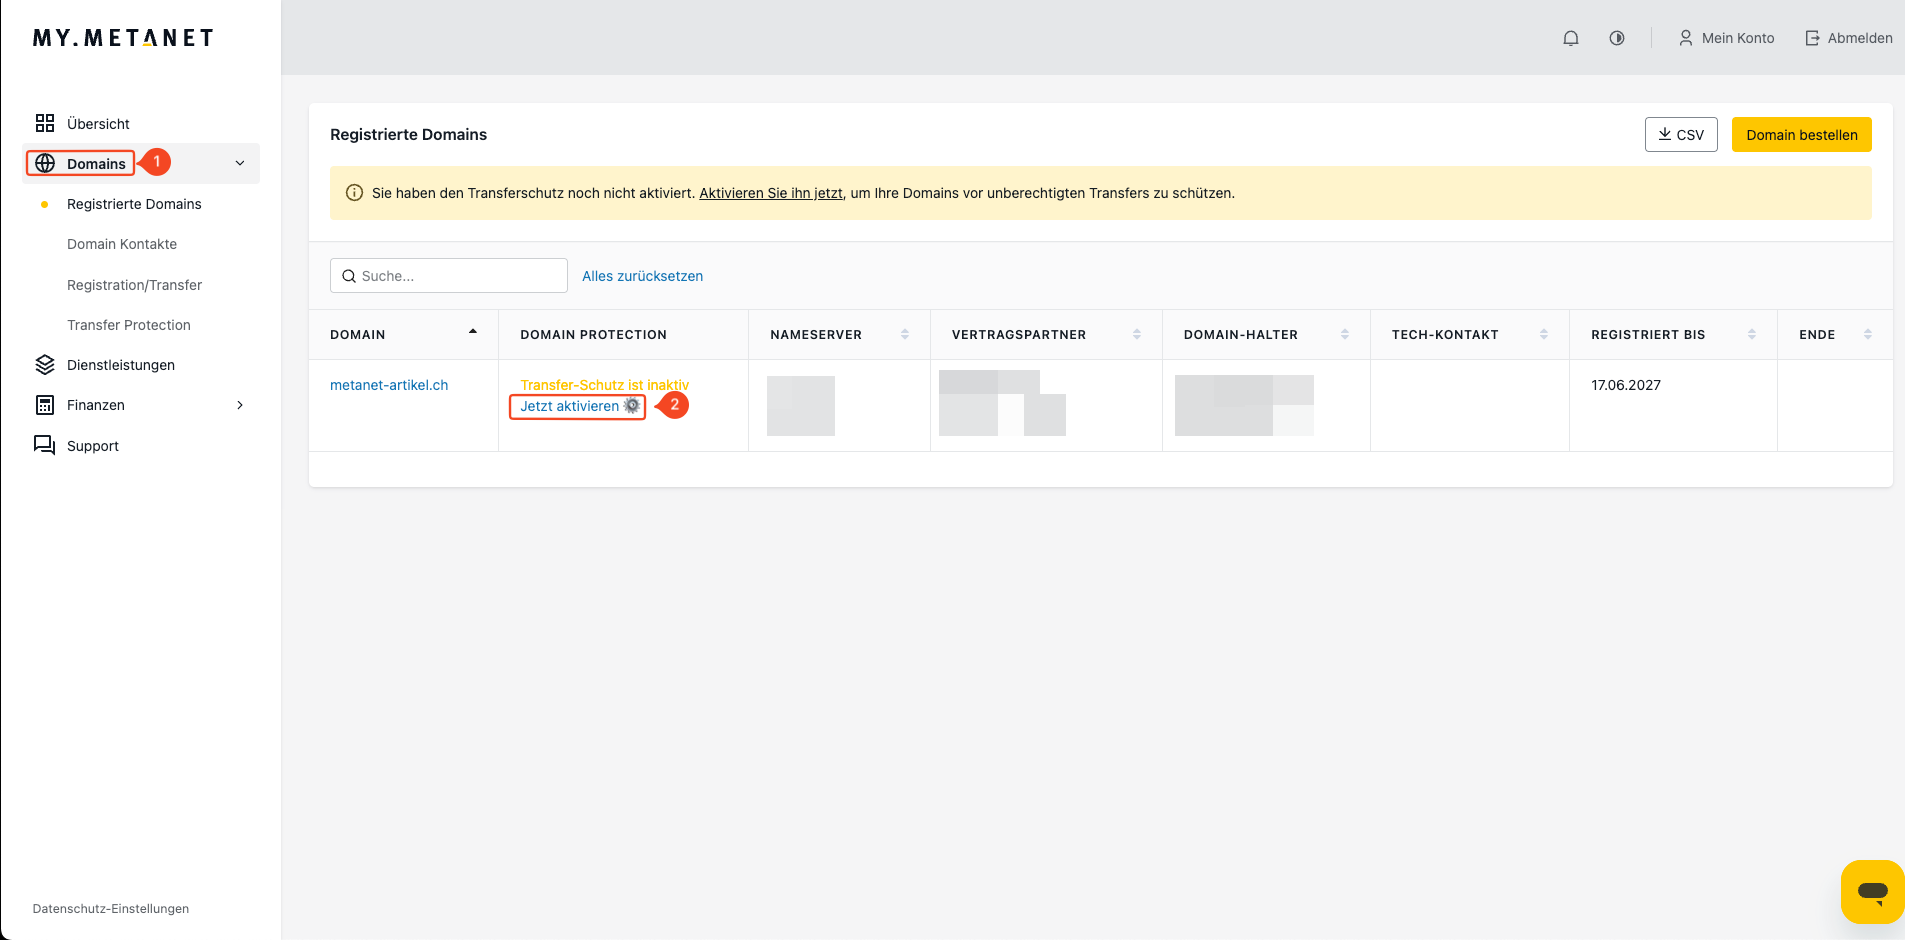Screen dimensions: 1905x940
Task: Sort by Nameserver column arrows
Action: [x=905, y=334]
